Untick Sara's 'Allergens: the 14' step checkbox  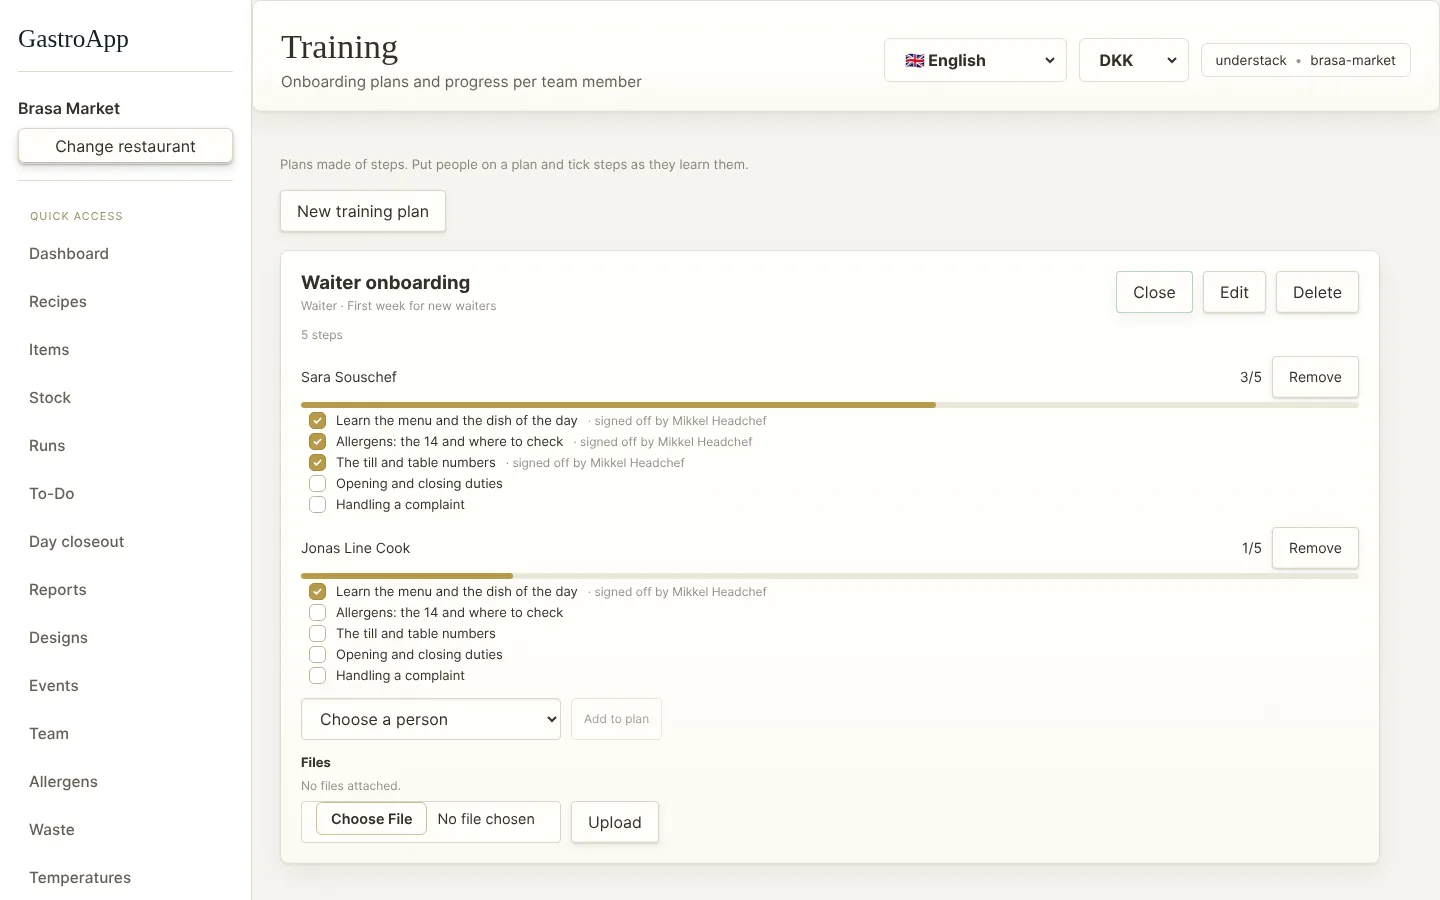tap(317, 442)
